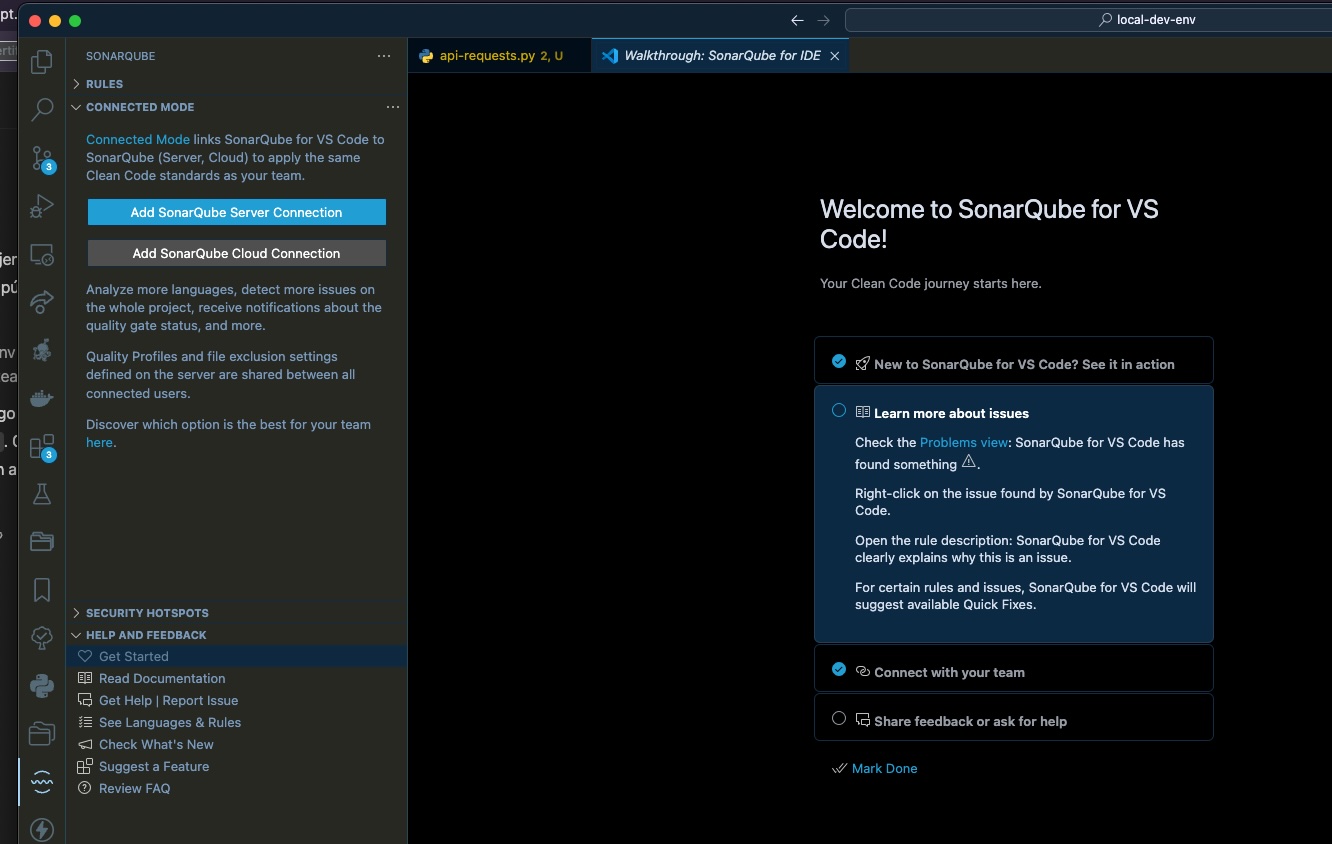Image resolution: width=1332 pixels, height=844 pixels.
Task: Open the octopus-like icon above Docker
Action: coord(42,350)
